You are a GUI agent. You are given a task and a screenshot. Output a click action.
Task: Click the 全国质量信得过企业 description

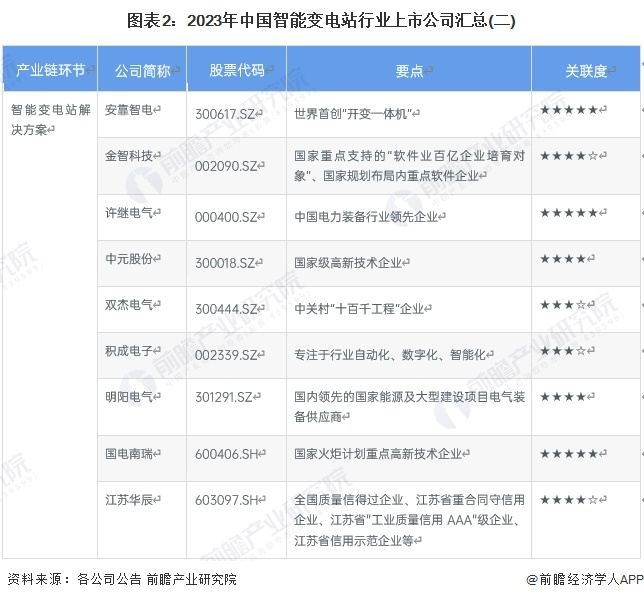coord(409,520)
